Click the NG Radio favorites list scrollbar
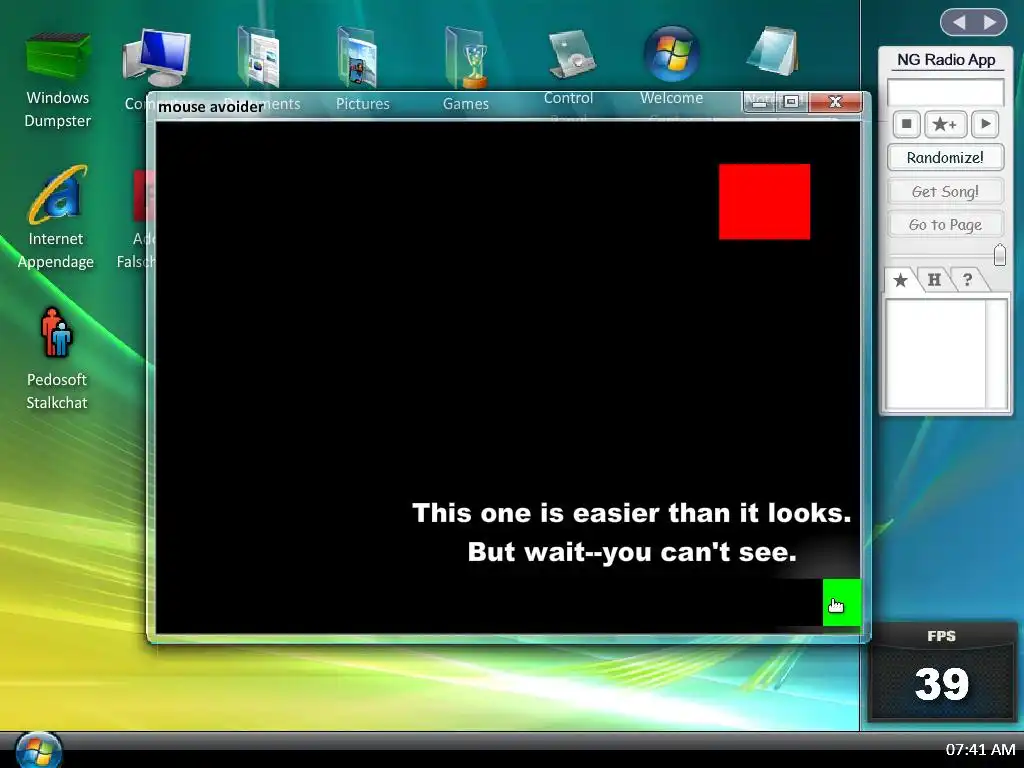1024x768 pixels. click(x=997, y=355)
